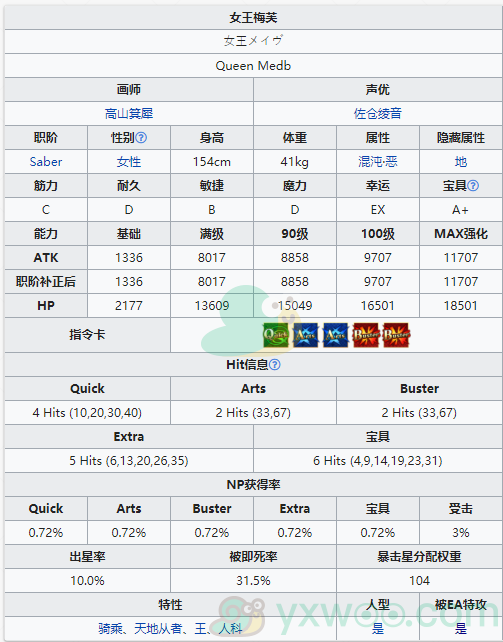
Task: Select the title 女王梅芙
Action: click(253, 18)
